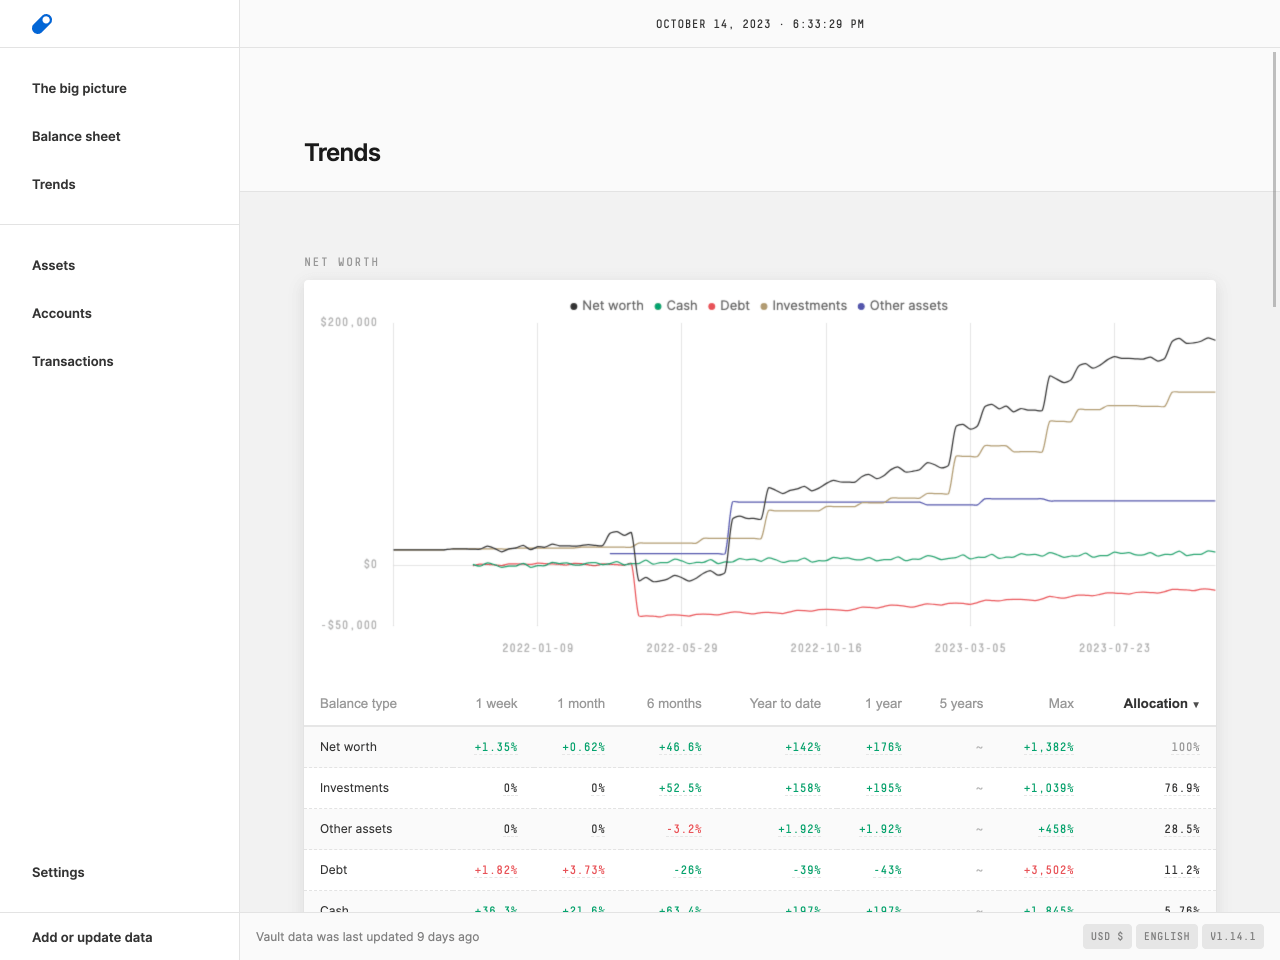Click the blue app logo icon
This screenshot has width=1280, height=960.
pyautogui.click(x=42, y=24)
